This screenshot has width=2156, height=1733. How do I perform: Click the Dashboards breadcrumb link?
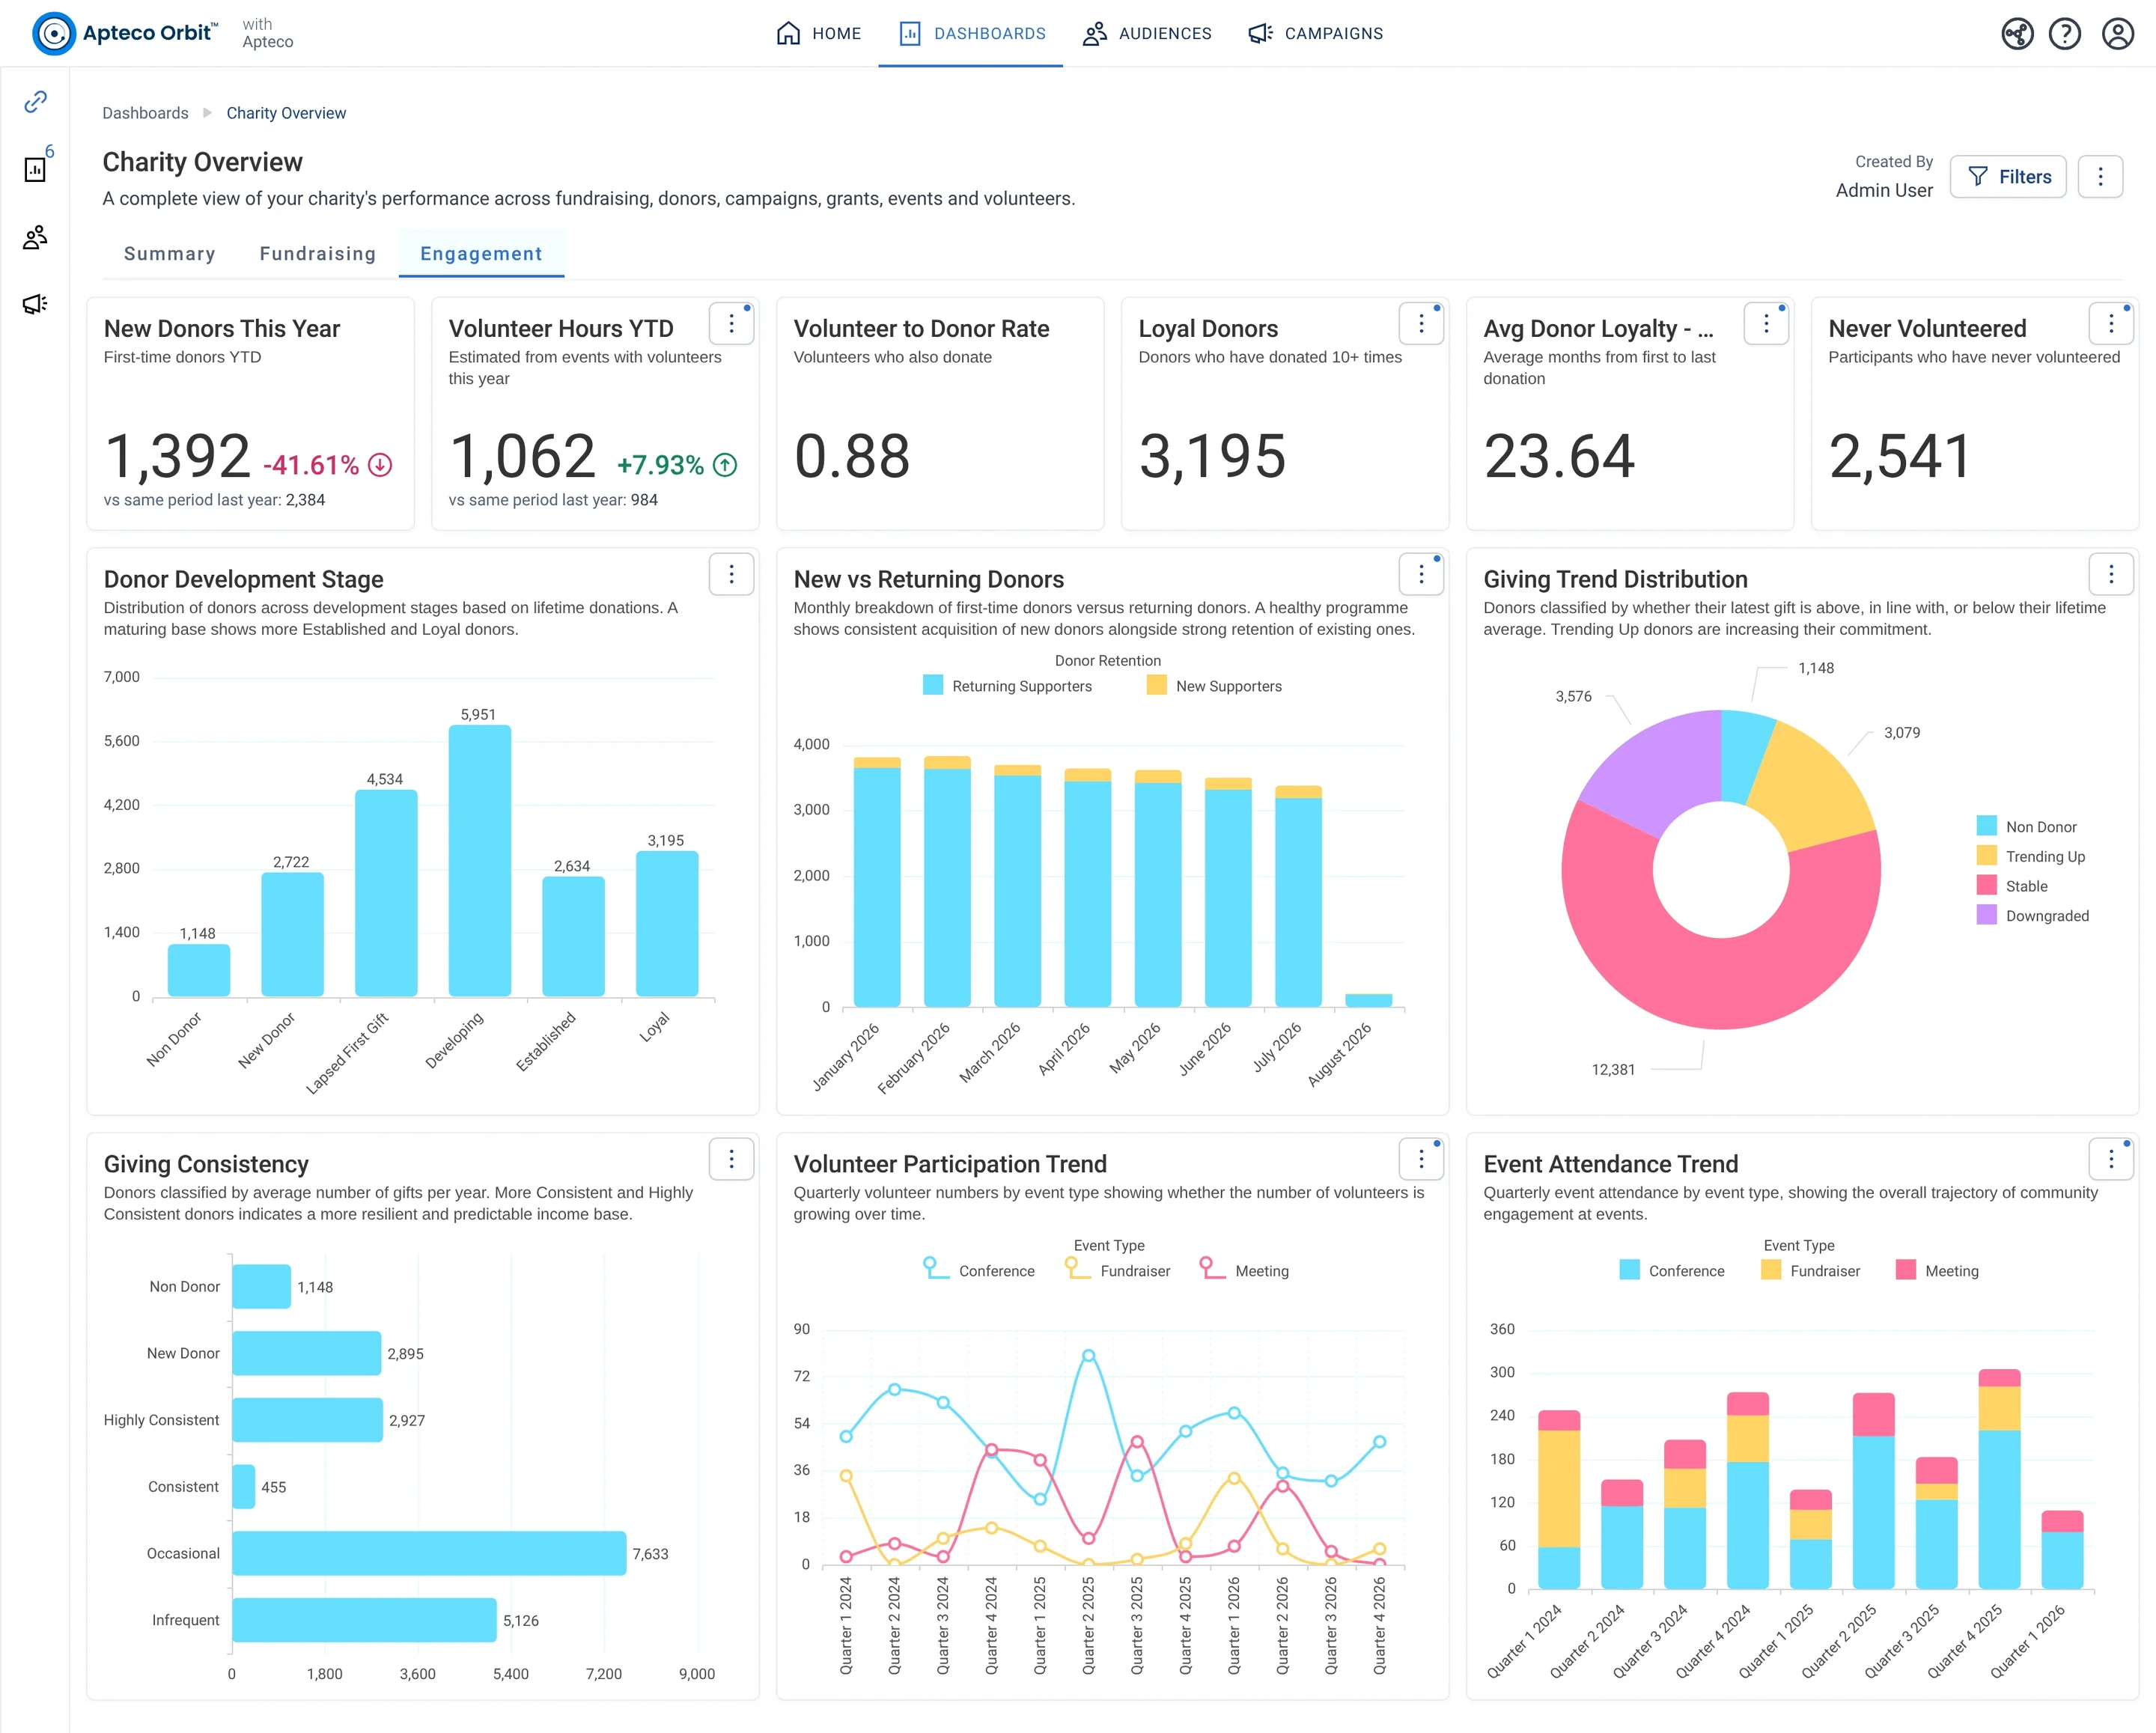145,113
